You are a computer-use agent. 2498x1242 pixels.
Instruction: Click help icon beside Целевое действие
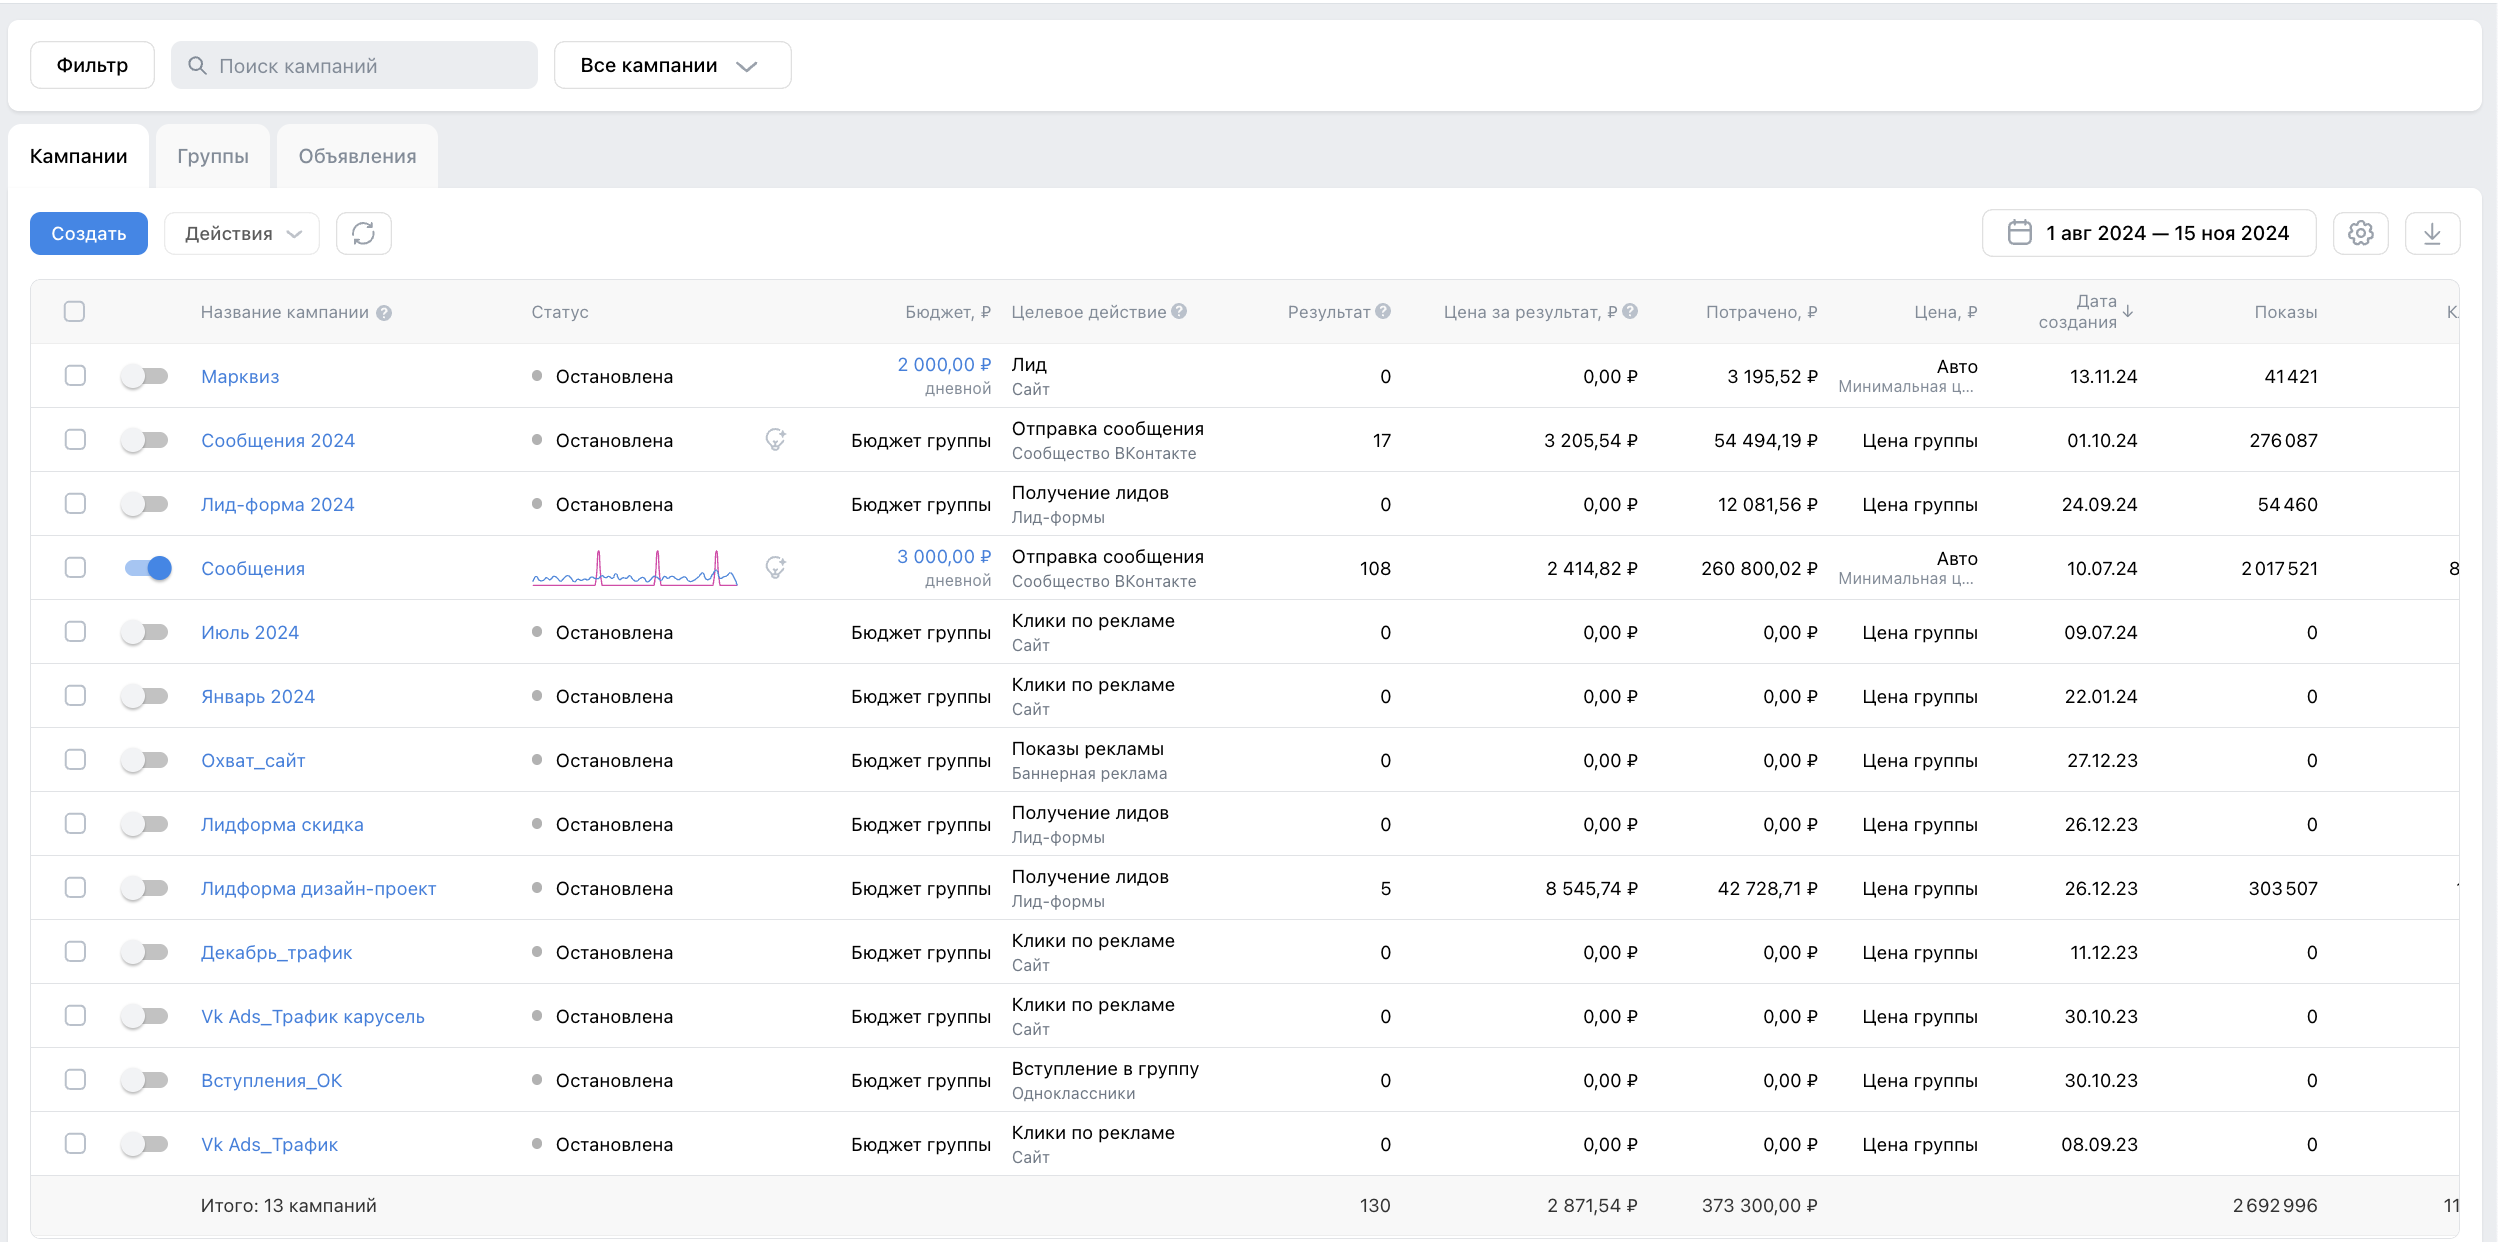[x=1179, y=311]
